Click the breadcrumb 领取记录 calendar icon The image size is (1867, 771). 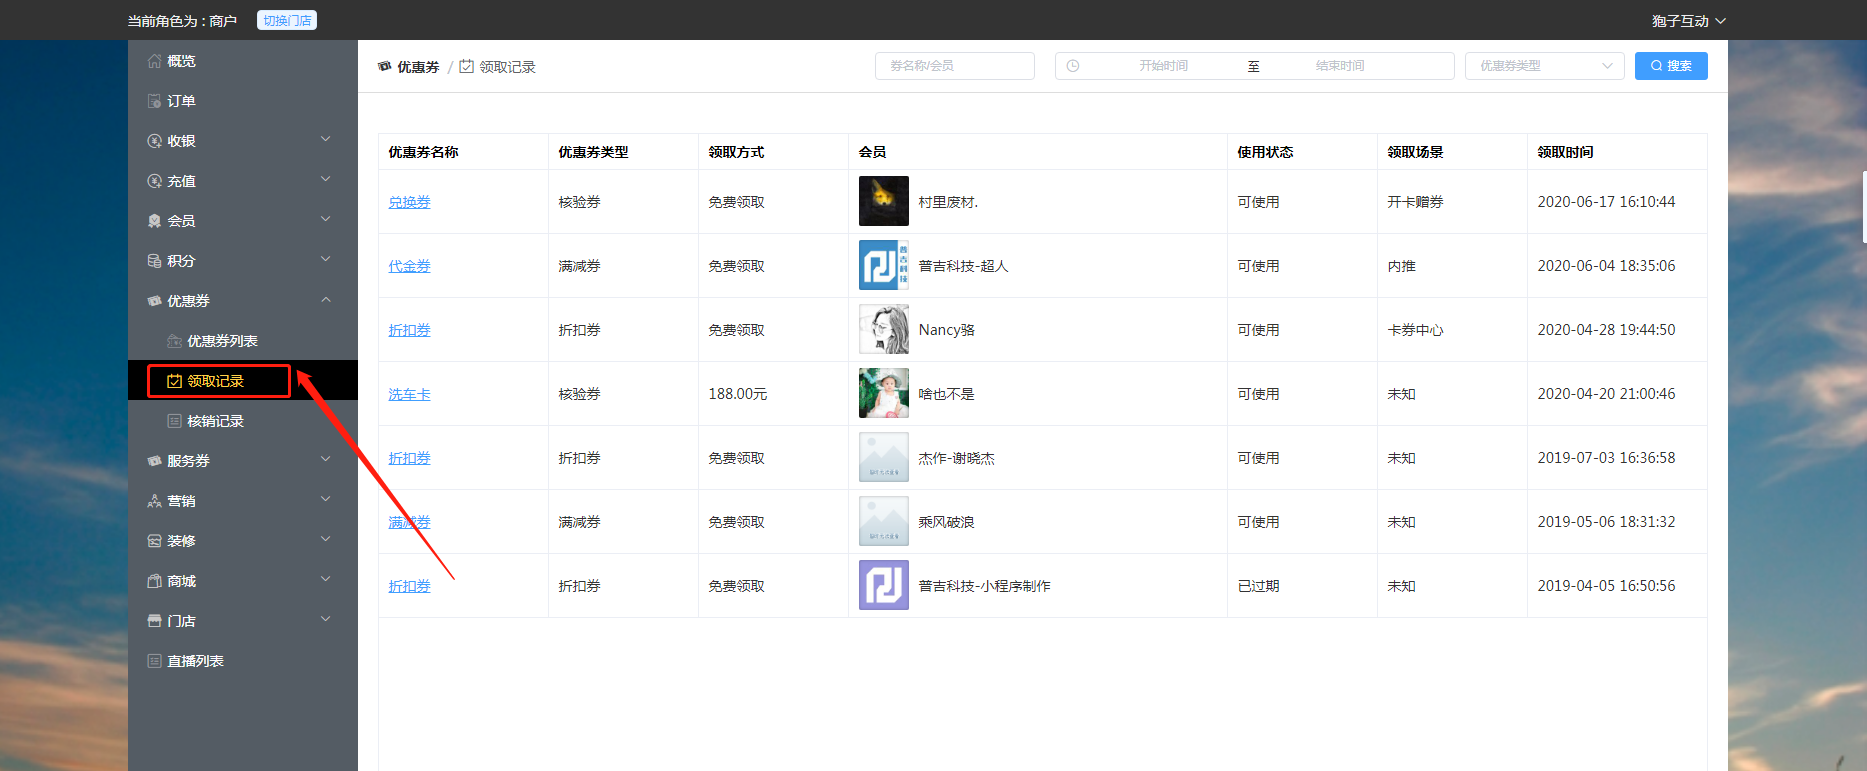click(x=466, y=67)
